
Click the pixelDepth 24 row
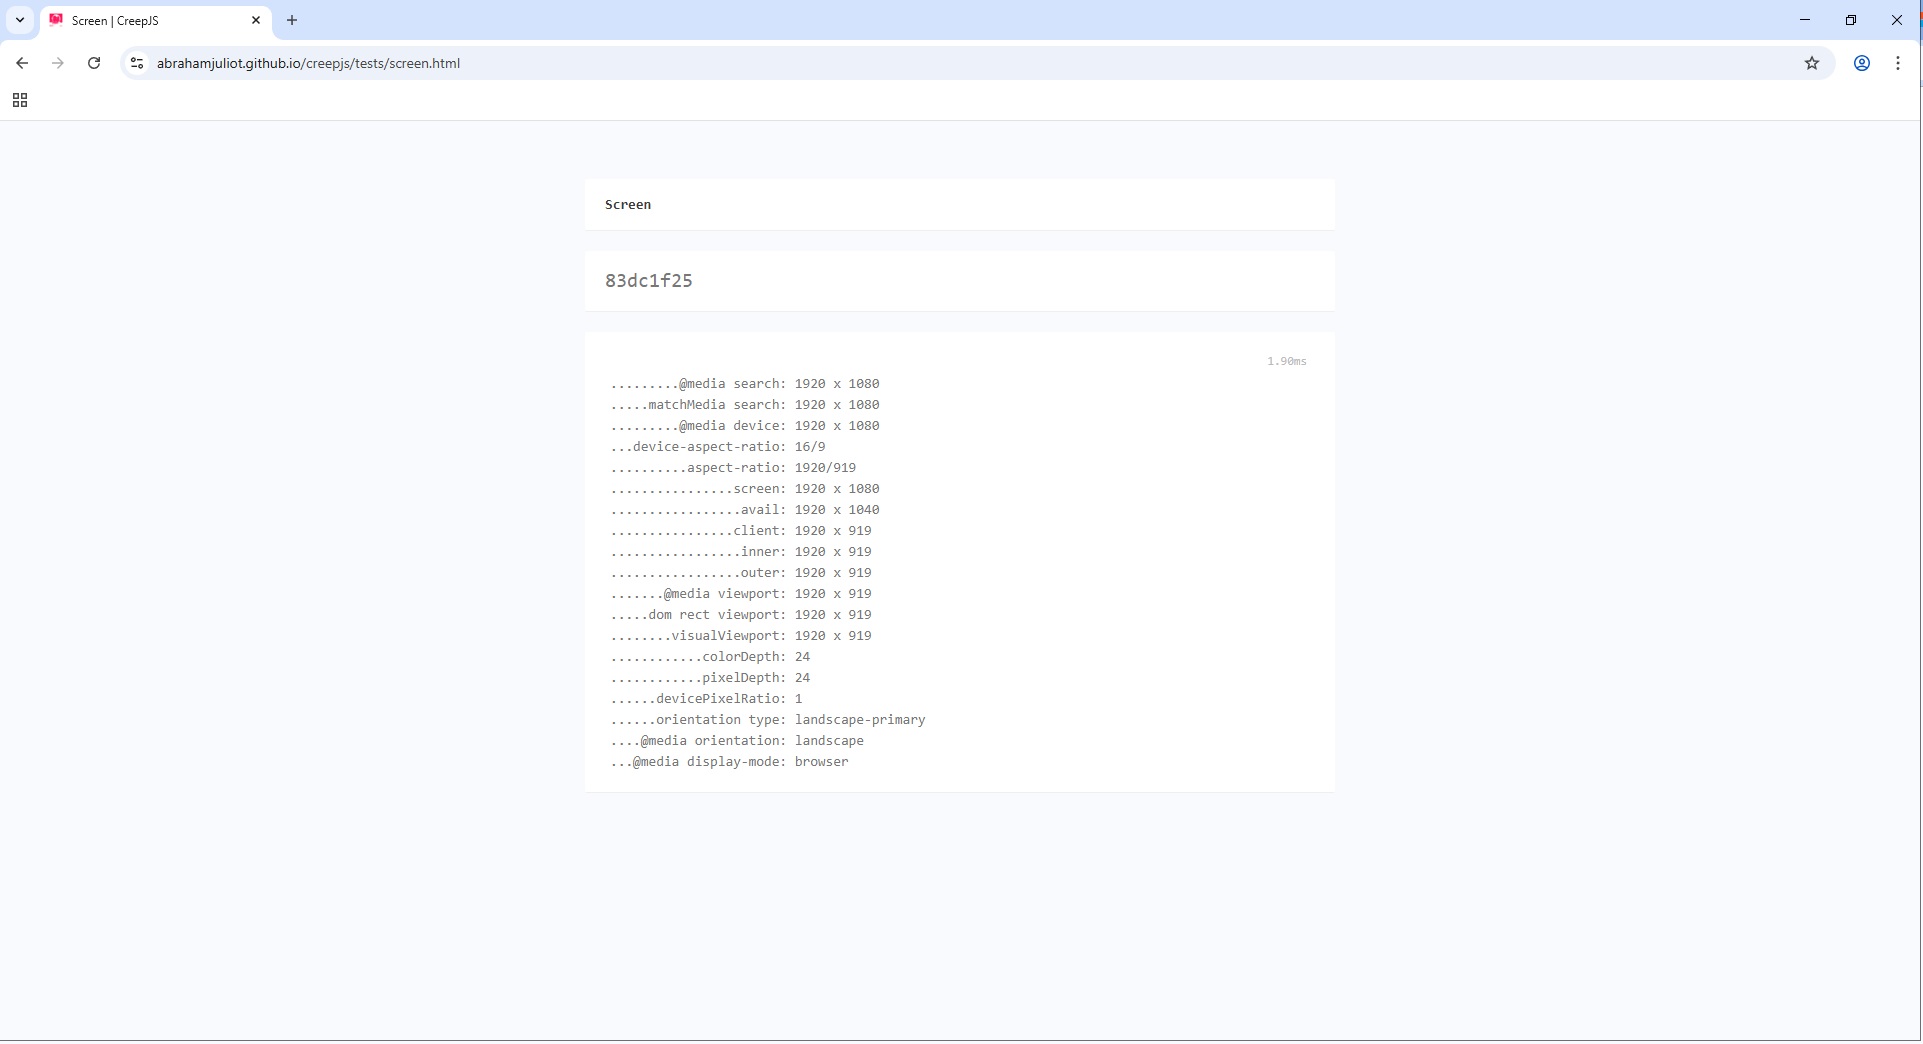(710, 678)
